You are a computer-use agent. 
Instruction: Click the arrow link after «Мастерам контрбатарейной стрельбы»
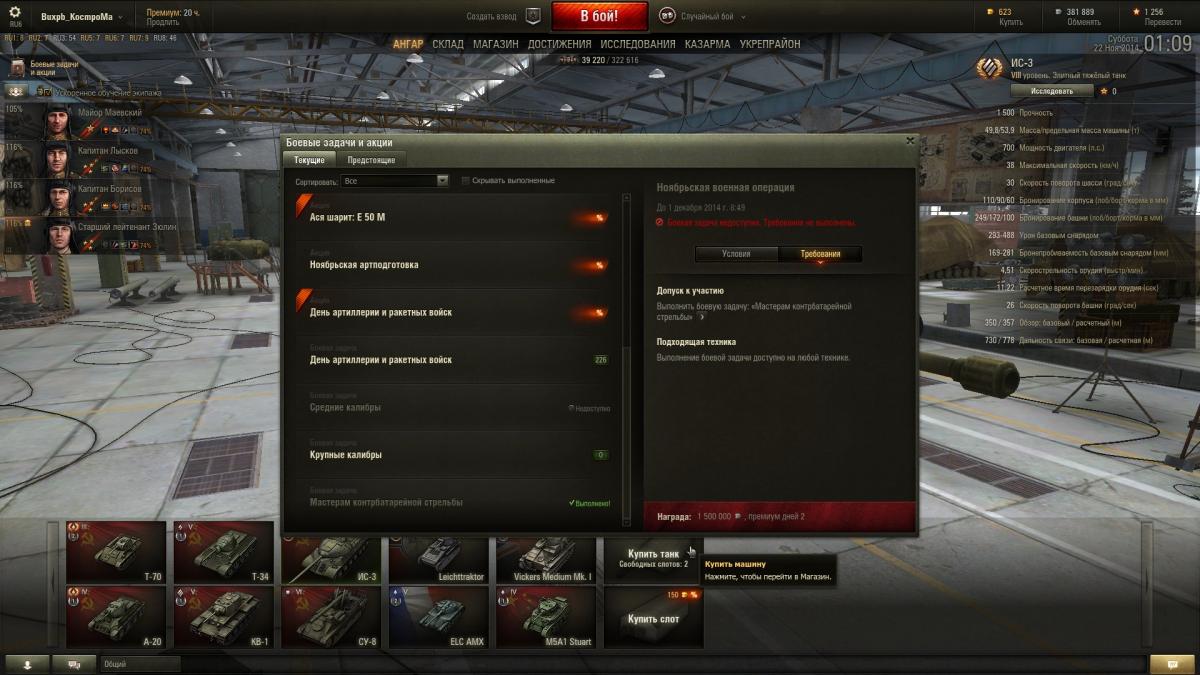(x=702, y=317)
